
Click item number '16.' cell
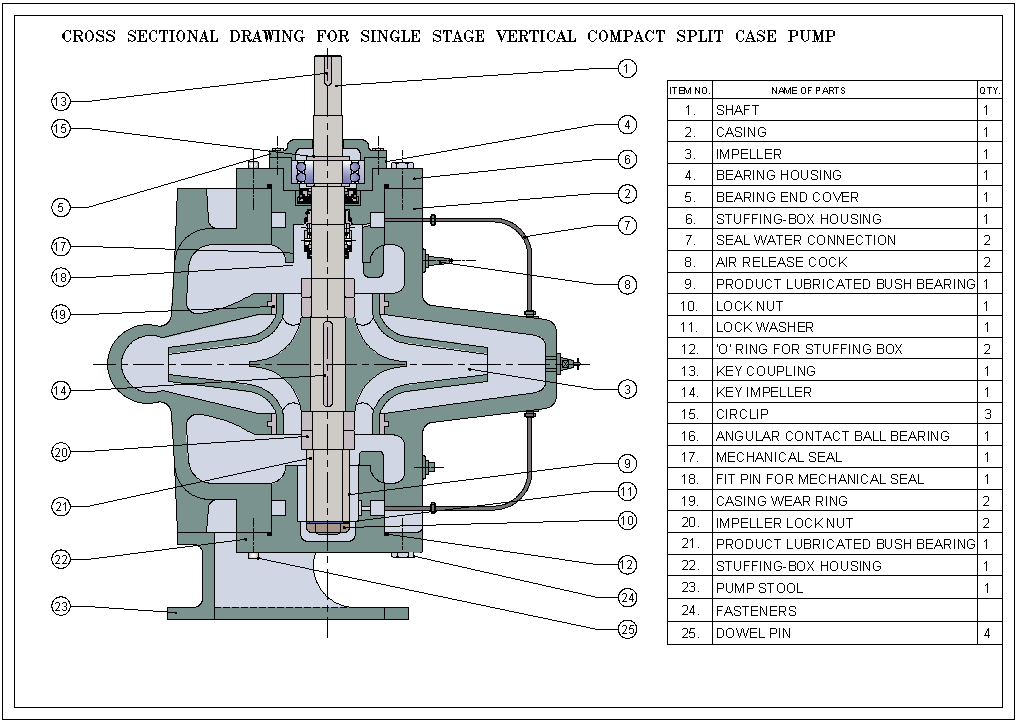pos(690,436)
